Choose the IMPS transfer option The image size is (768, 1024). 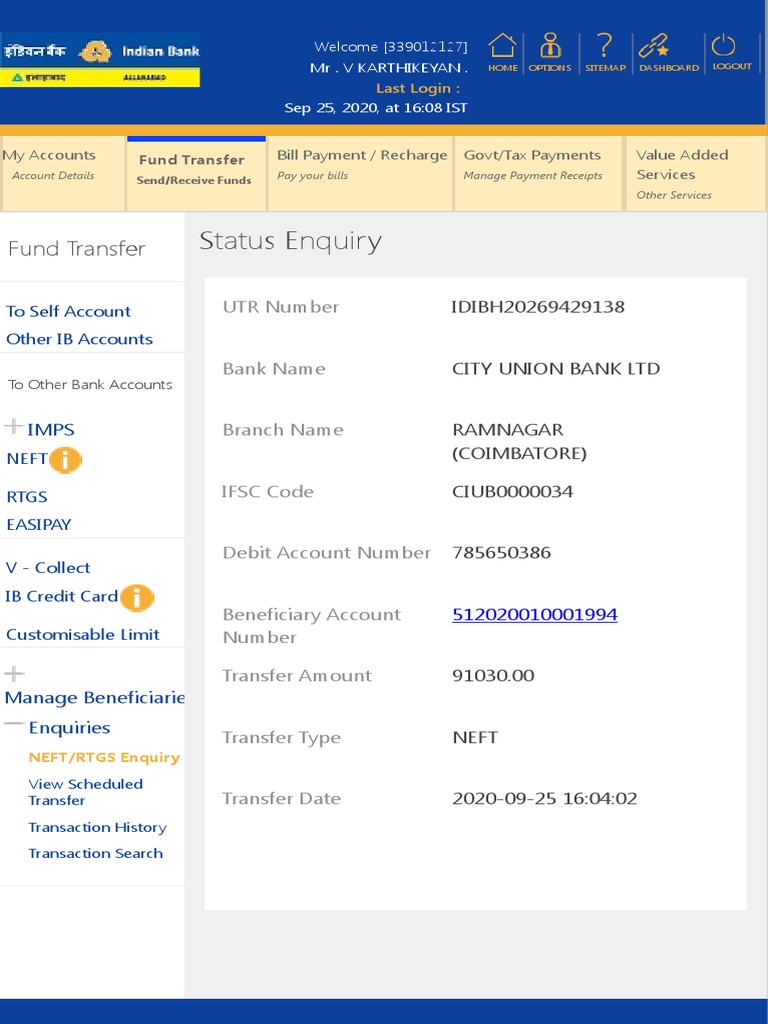[x=50, y=430]
